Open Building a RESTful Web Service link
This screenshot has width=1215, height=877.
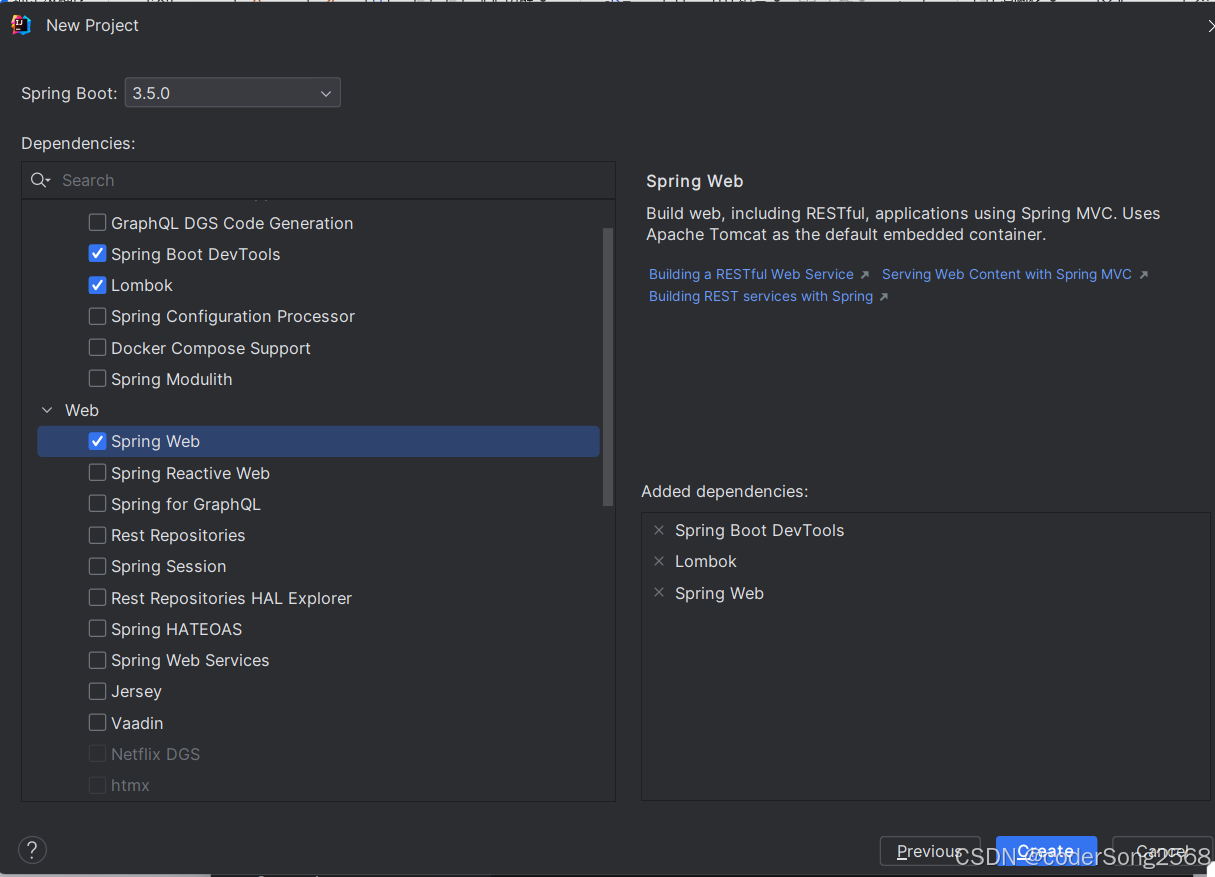coord(751,274)
